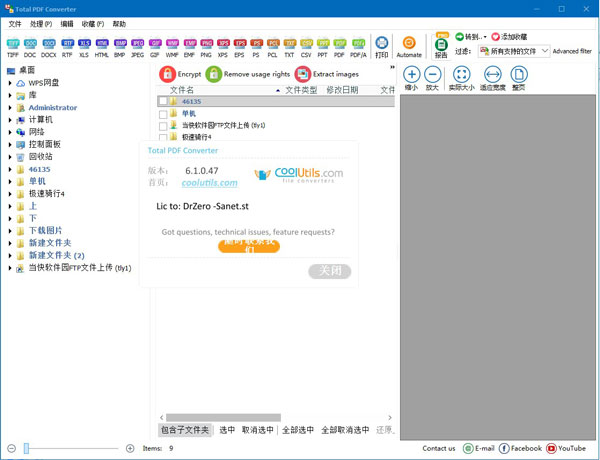Click 全部取消选中 deselect all

tap(345, 430)
